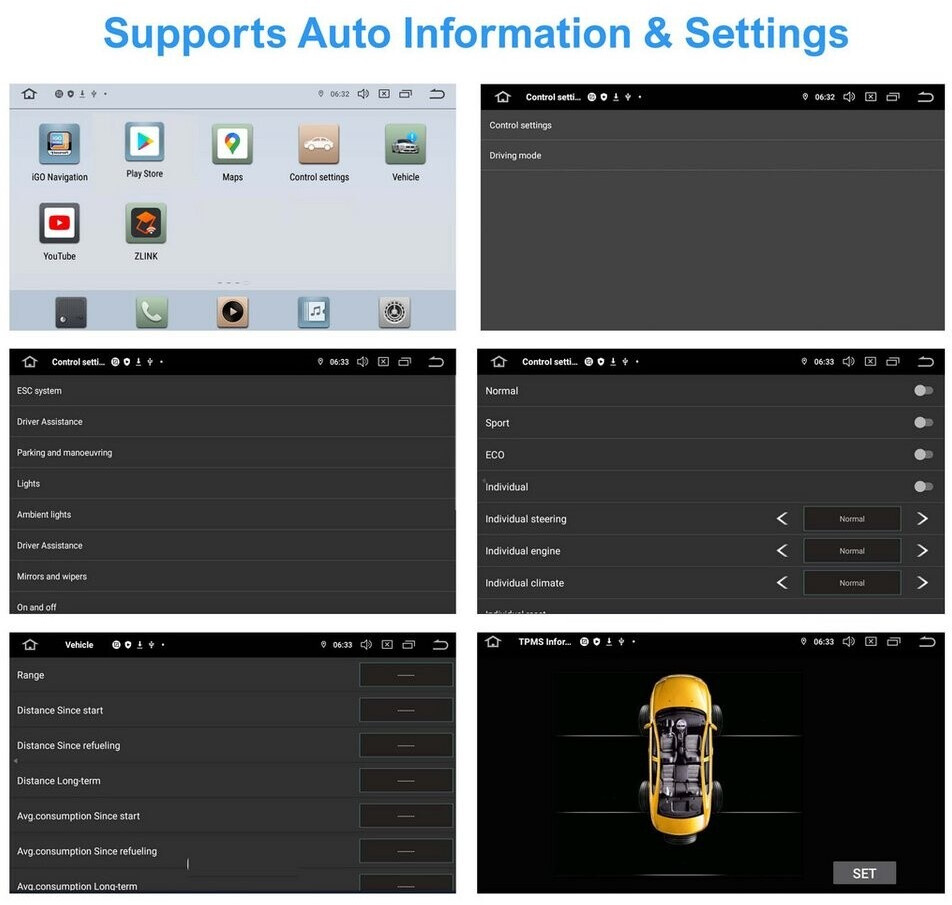Open the Lights settings entry
This screenshot has width=952, height=905.
(233, 484)
